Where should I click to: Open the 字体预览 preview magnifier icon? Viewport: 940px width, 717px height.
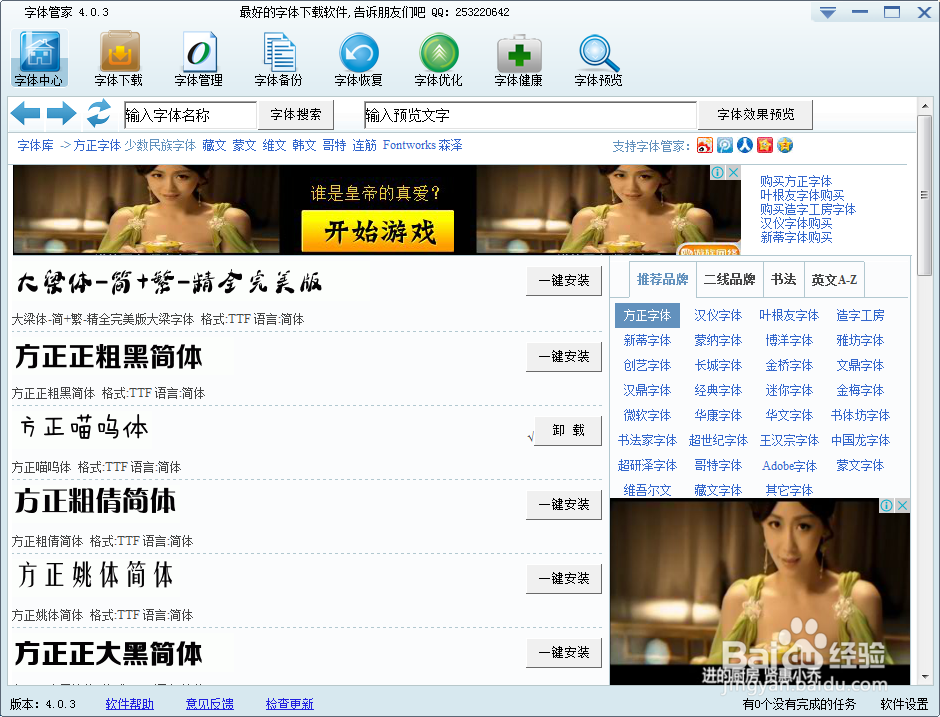[x=598, y=57]
